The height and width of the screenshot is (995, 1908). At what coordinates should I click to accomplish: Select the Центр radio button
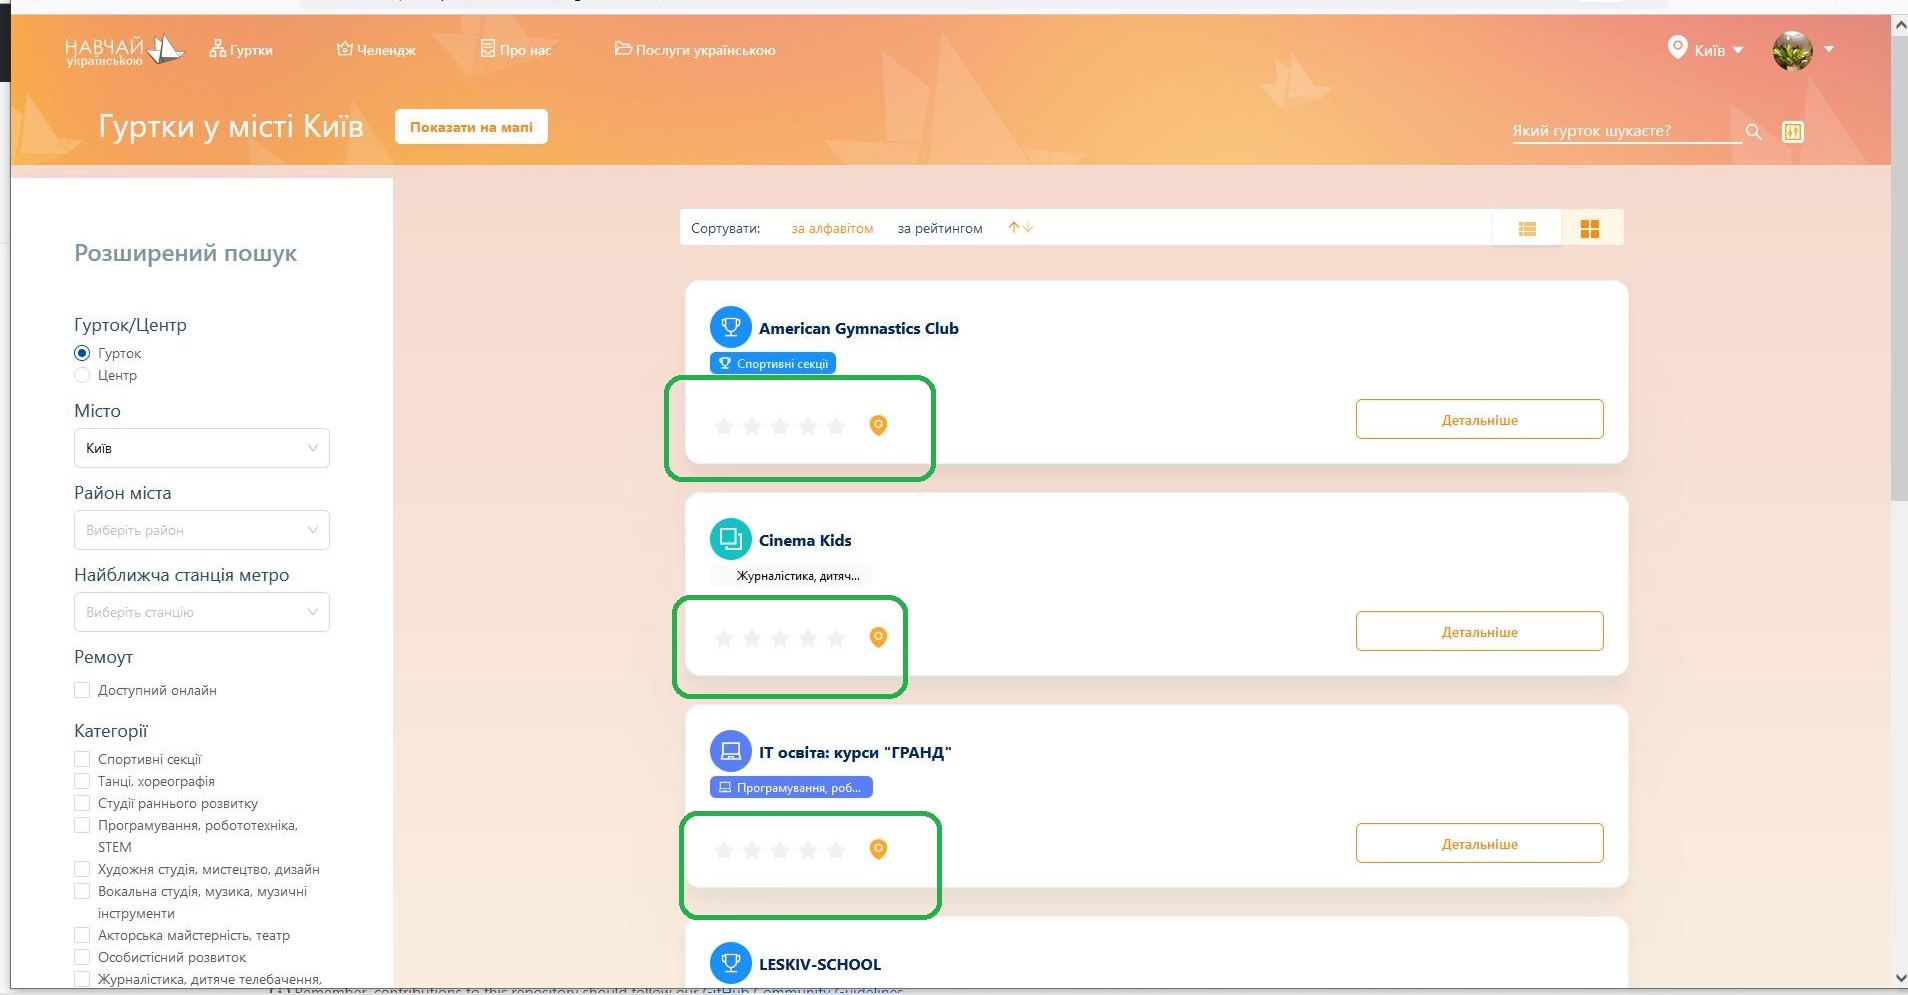coord(82,375)
